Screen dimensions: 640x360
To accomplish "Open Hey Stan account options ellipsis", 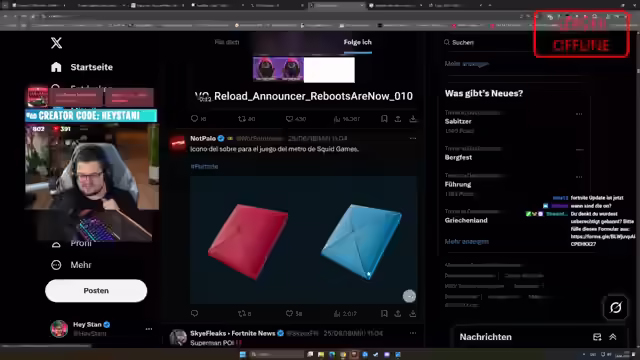I will 149,329.
